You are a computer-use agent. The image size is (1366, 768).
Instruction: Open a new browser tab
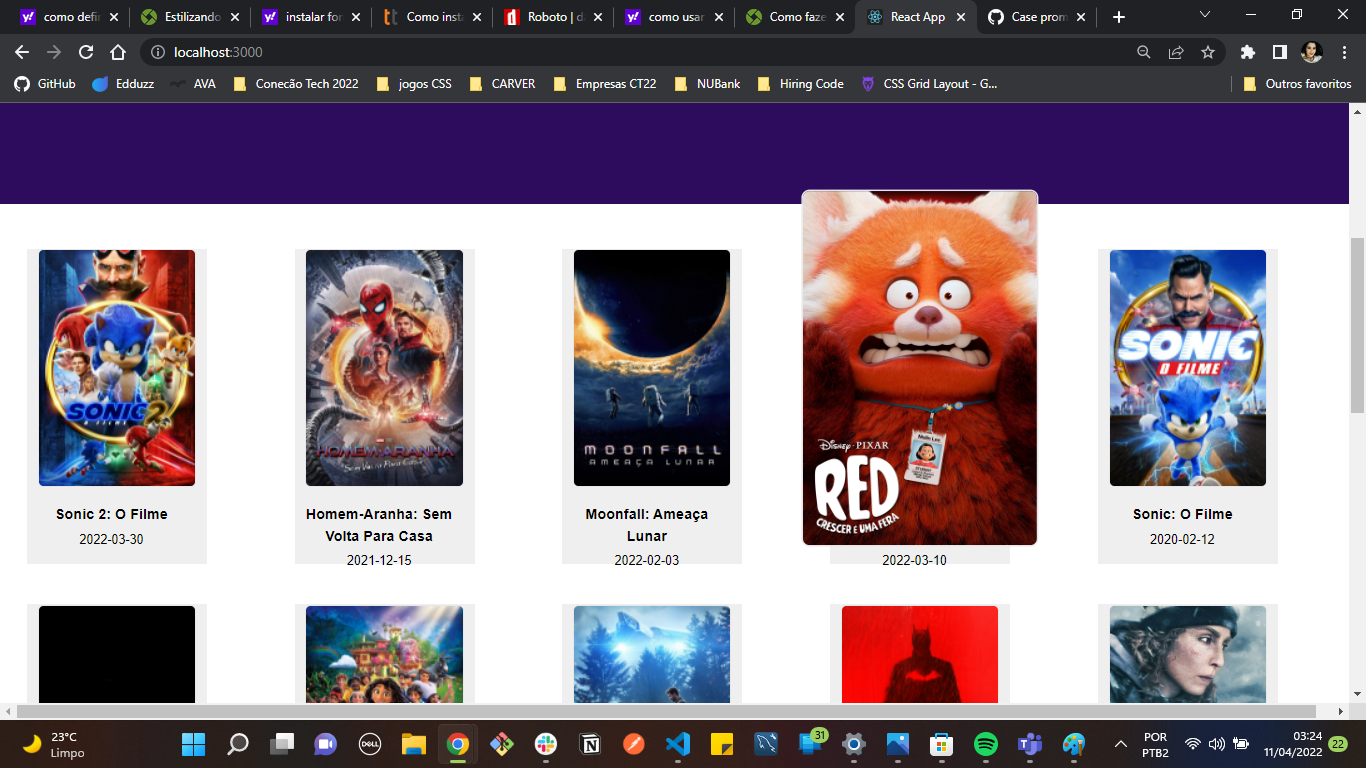(1119, 17)
